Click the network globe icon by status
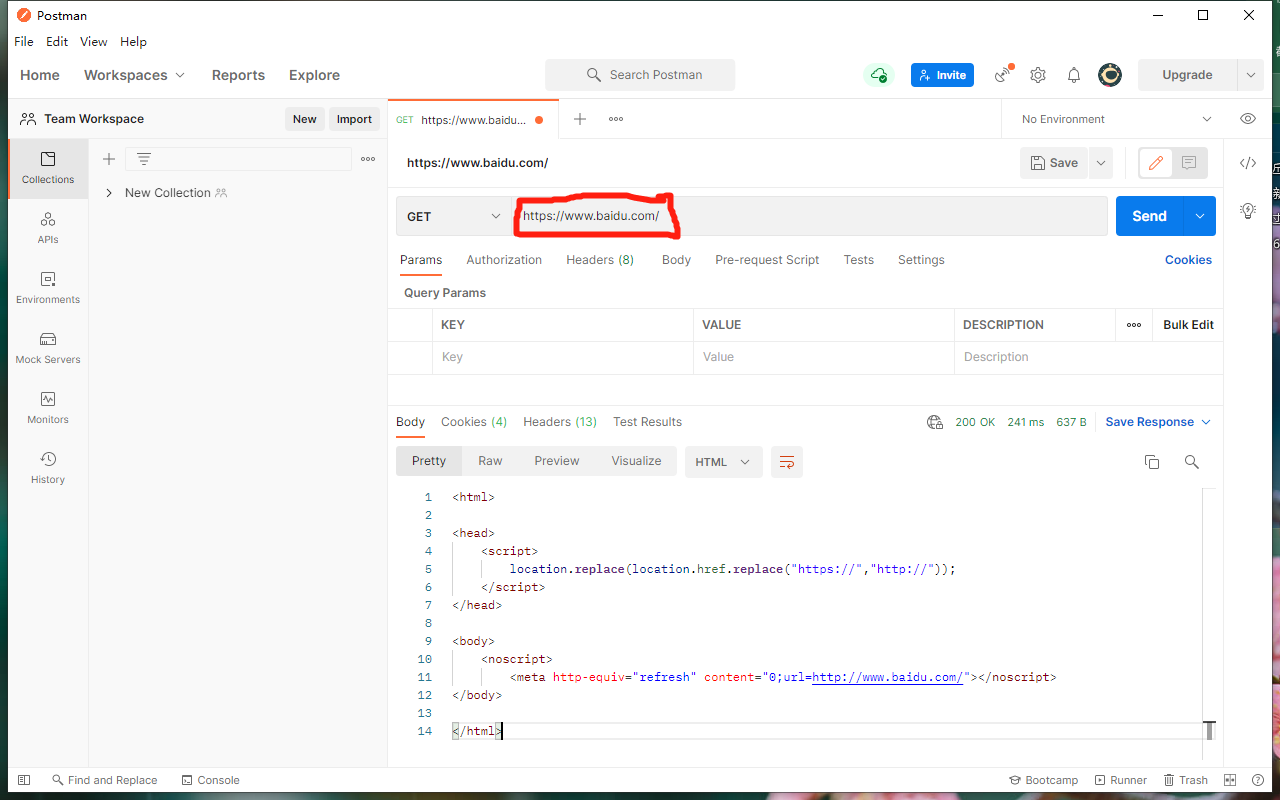 click(x=935, y=422)
